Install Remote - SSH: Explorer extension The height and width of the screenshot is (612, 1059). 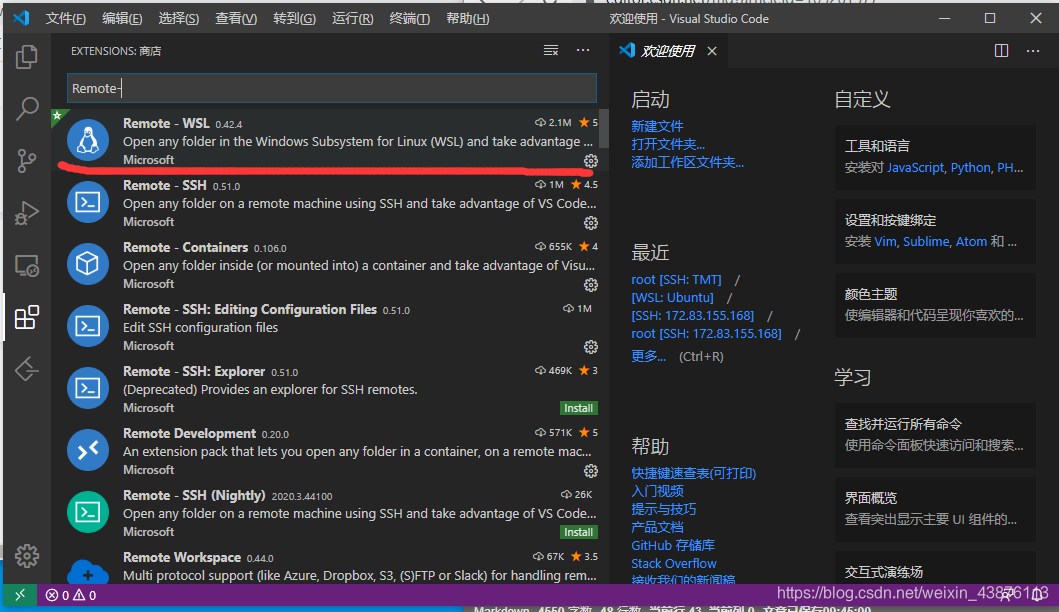(579, 408)
